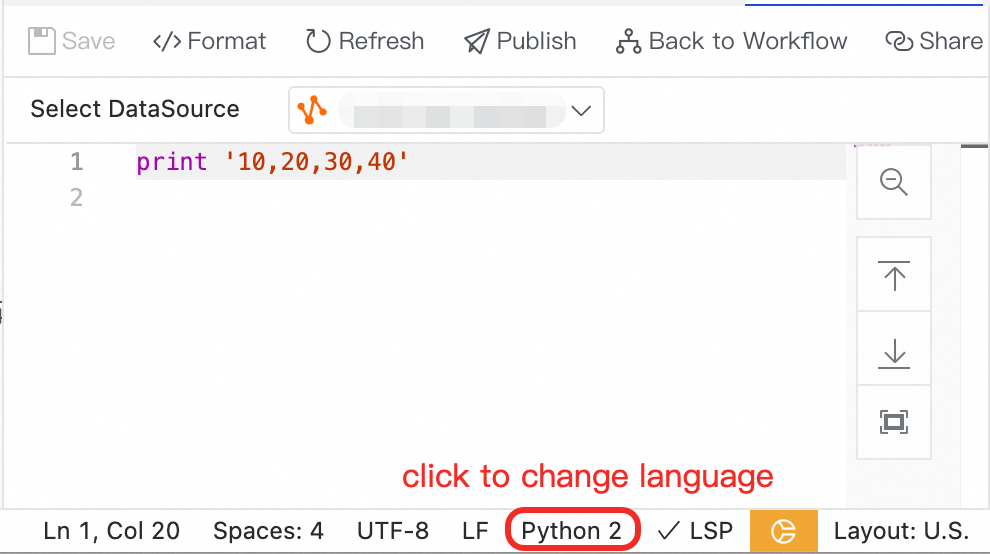Image resolution: width=990 pixels, height=554 pixels.
Task: Click the UTF-8 encoding indicator
Action: tap(392, 531)
